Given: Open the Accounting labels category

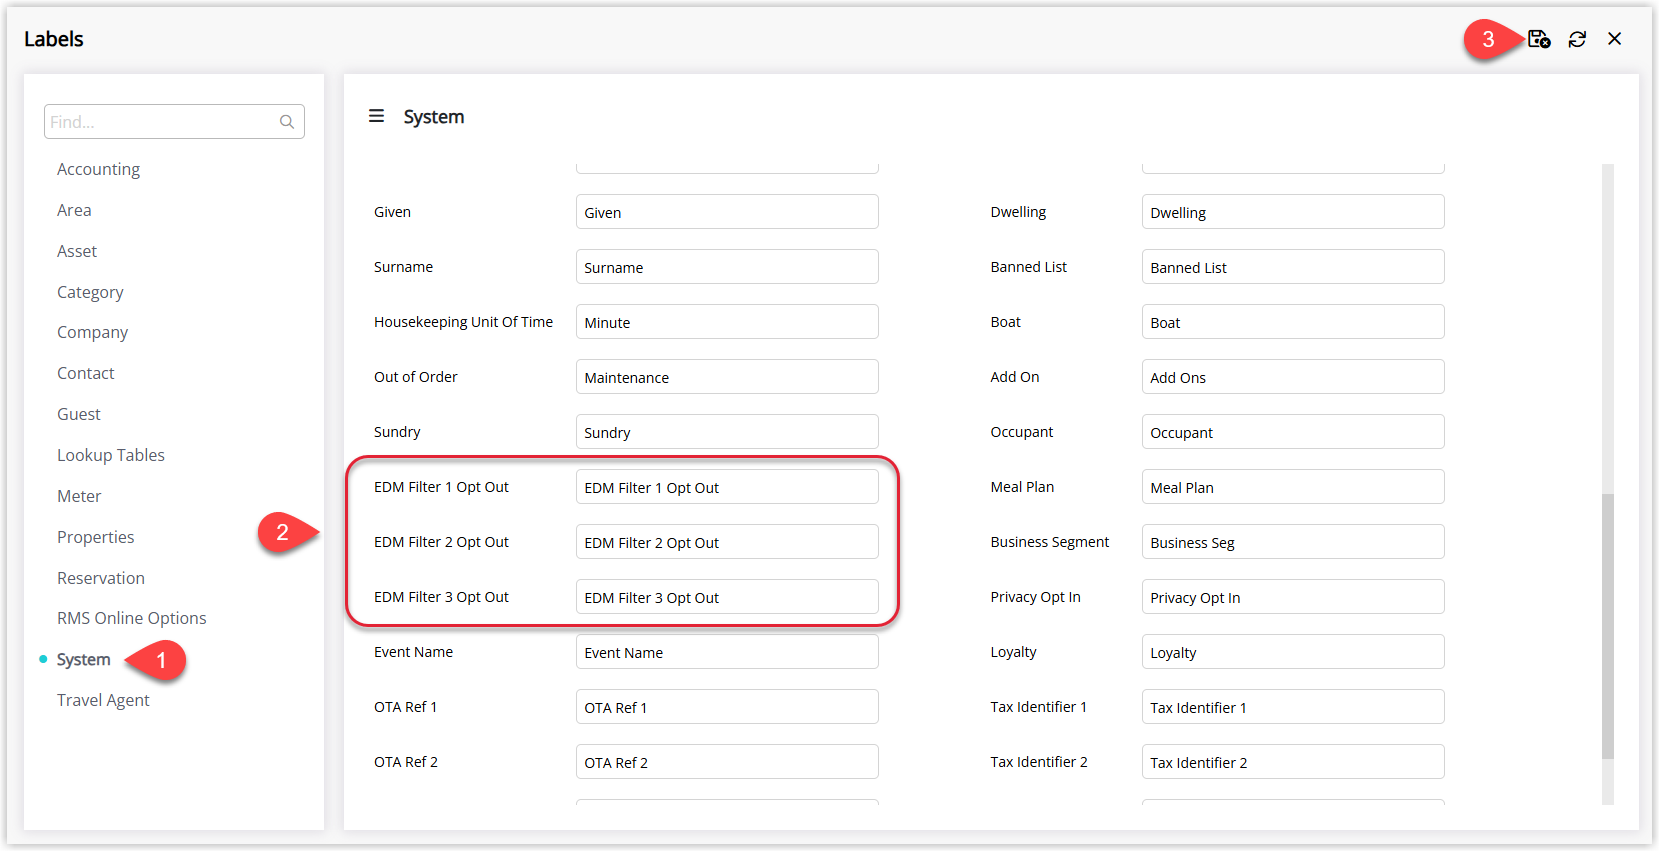Looking at the screenshot, I should (x=98, y=169).
